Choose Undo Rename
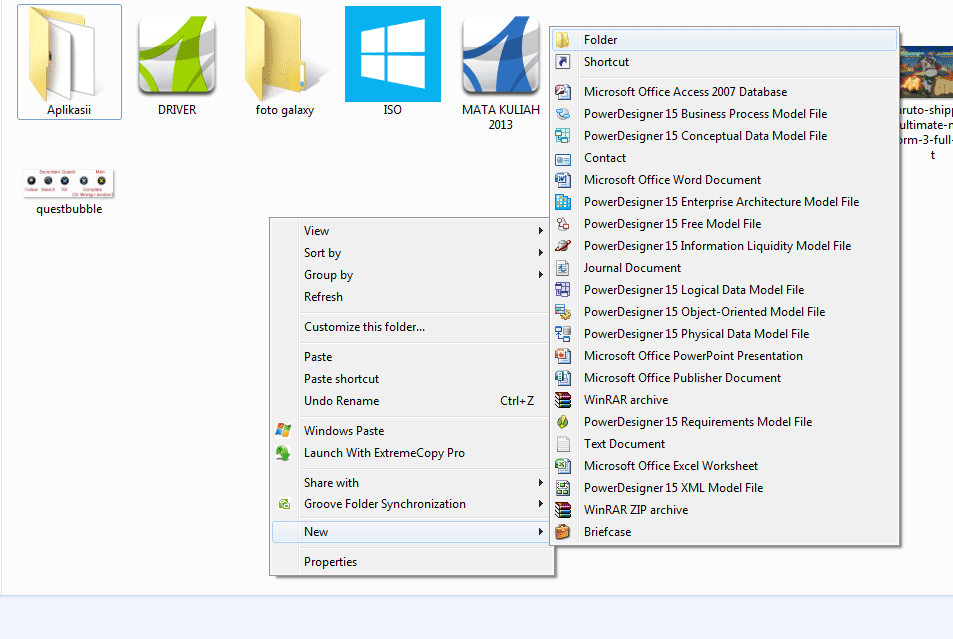 tap(411, 401)
